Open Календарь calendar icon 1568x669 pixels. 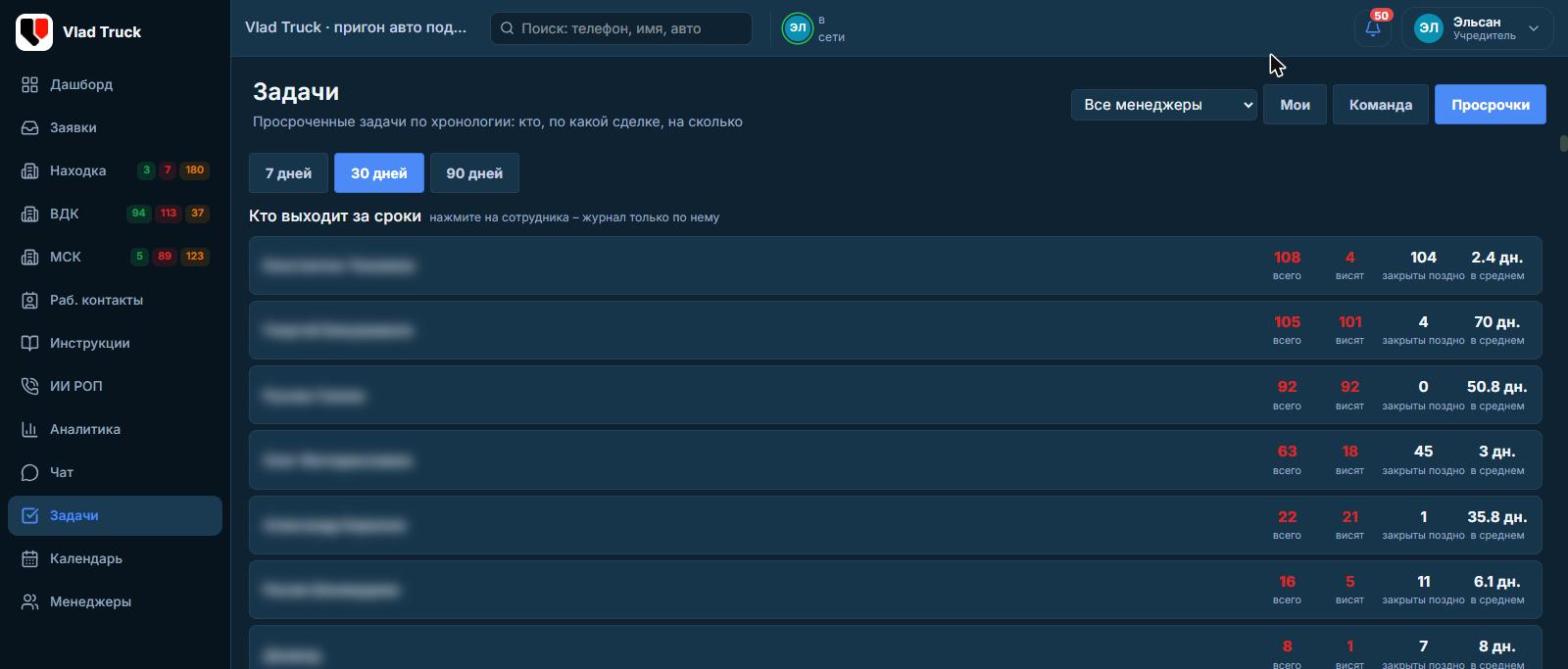(x=30, y=559)
